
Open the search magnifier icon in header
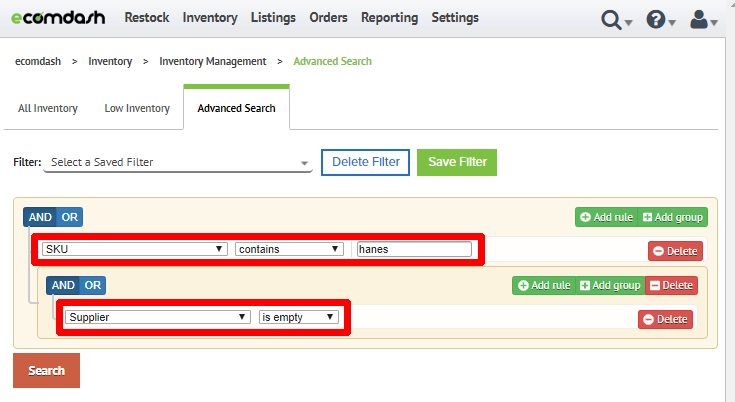tap(616, 20)
